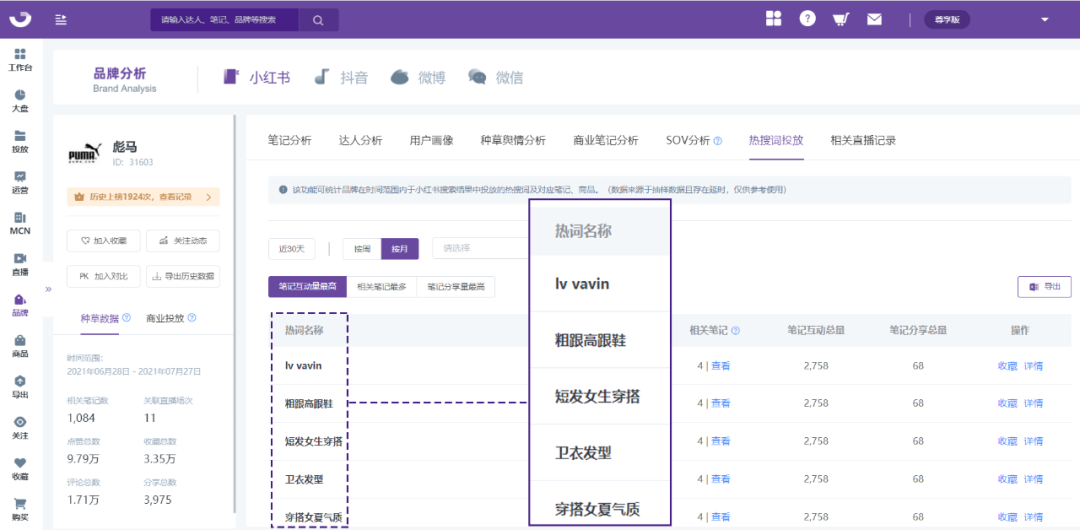The width and height of the screenshot is (1080, 530).
Task: Expand the account dropdown arrow at top right
Action: coord(1045,19)
